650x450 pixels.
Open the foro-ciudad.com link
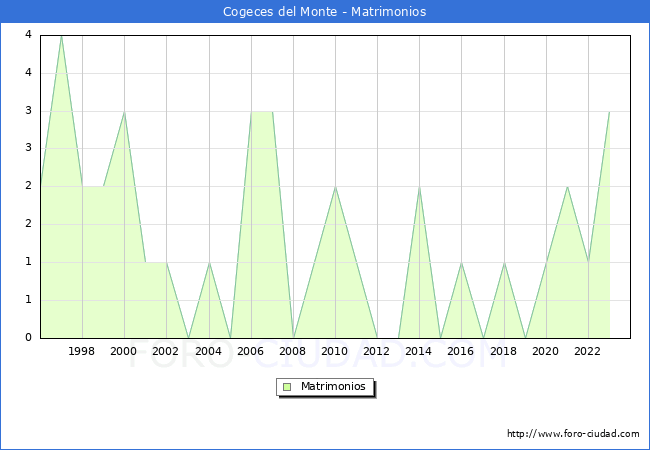(x=573, y=434)
